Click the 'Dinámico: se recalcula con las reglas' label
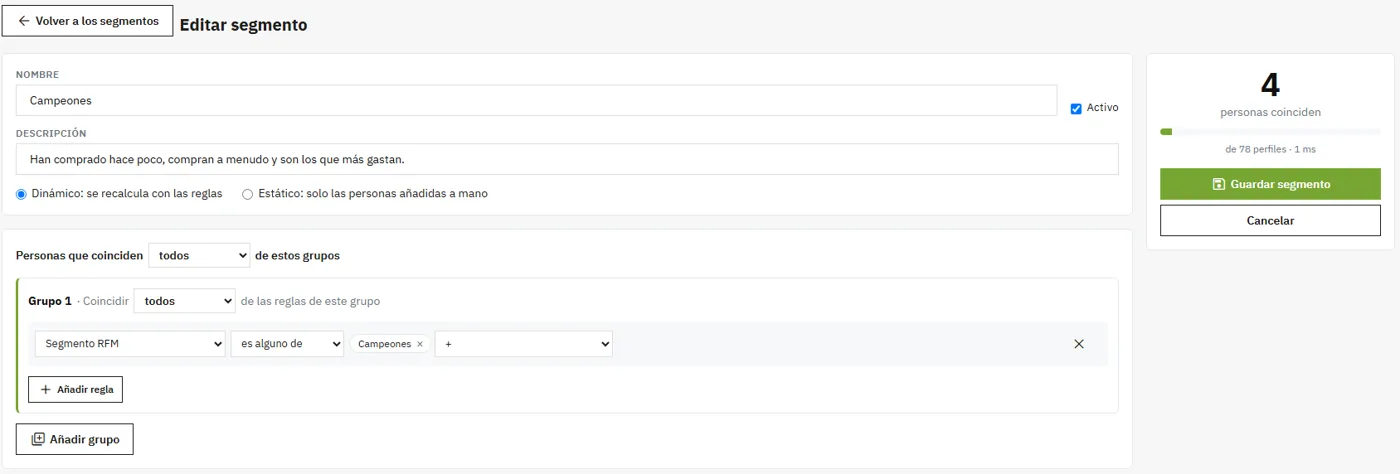1400x474 pixels. coord(127,194)
